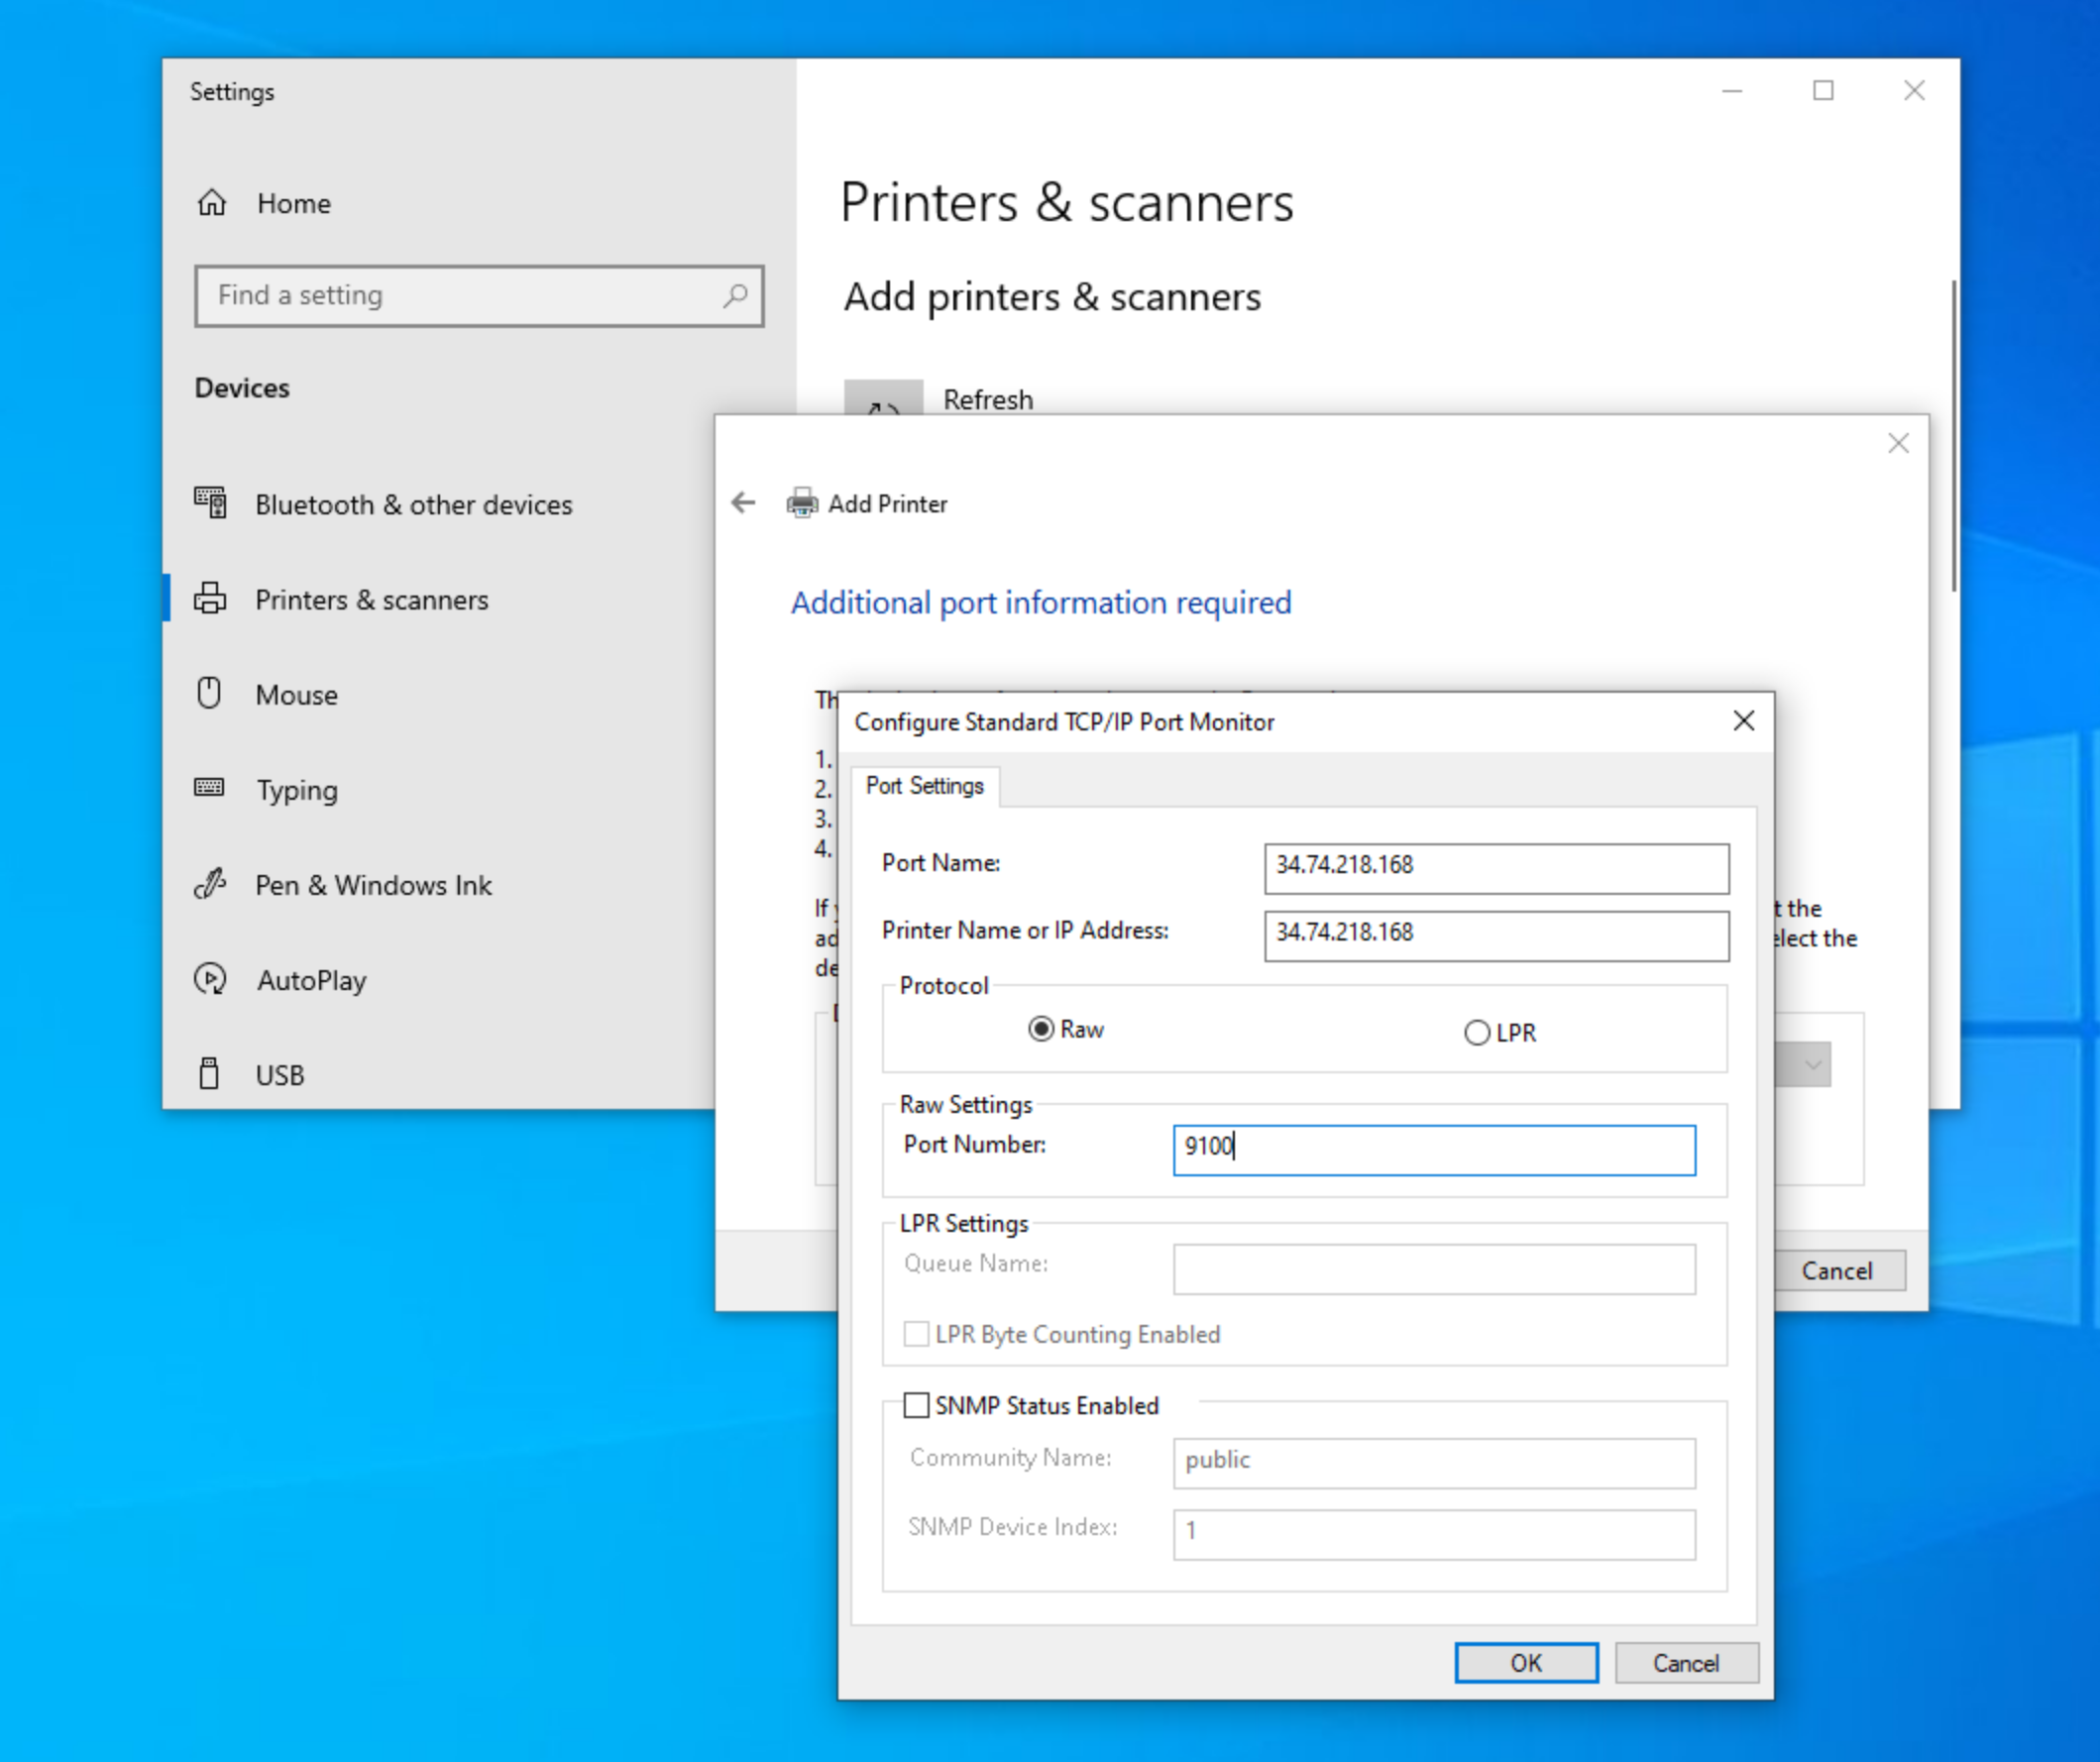Click the USB icon in sidebar
2100x1762 pixels.
tap(209, 1074)
